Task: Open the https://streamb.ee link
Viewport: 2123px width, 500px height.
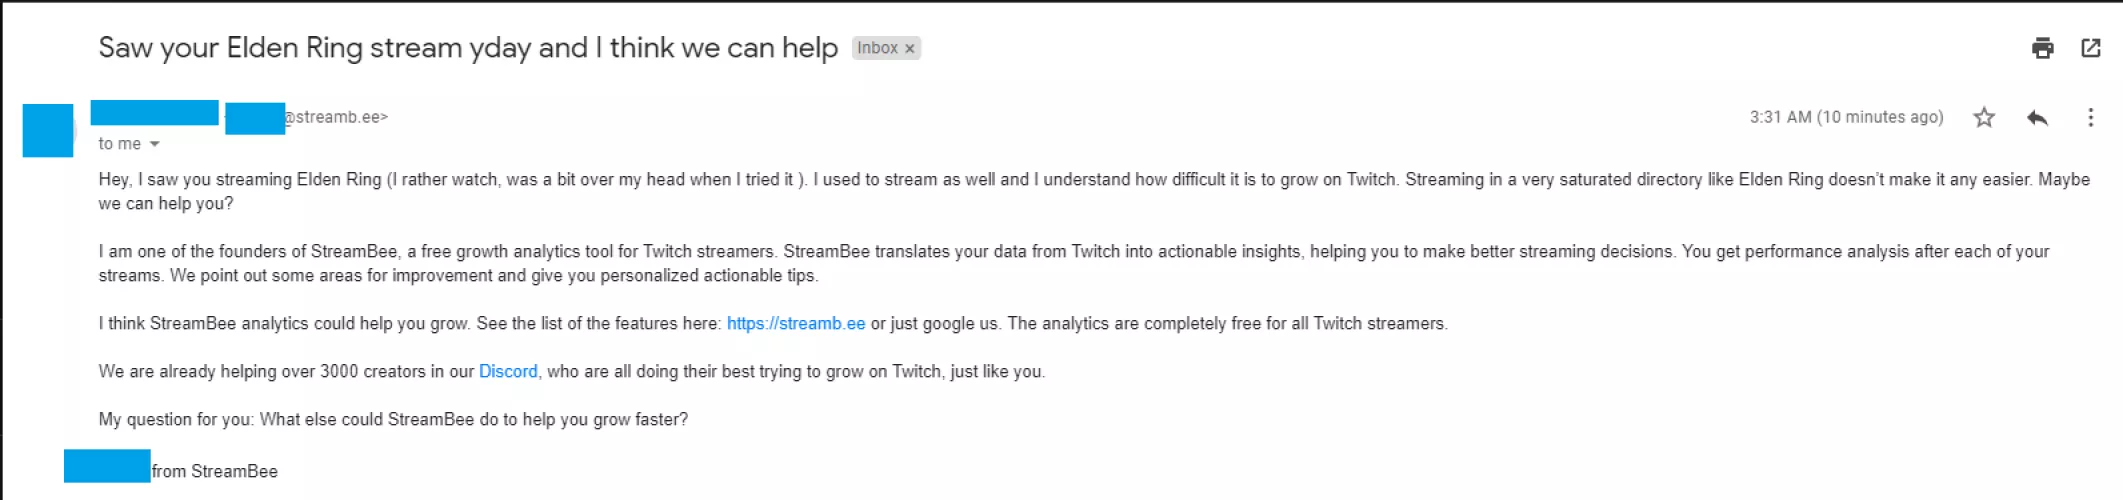Action: [x=796, y=323]
